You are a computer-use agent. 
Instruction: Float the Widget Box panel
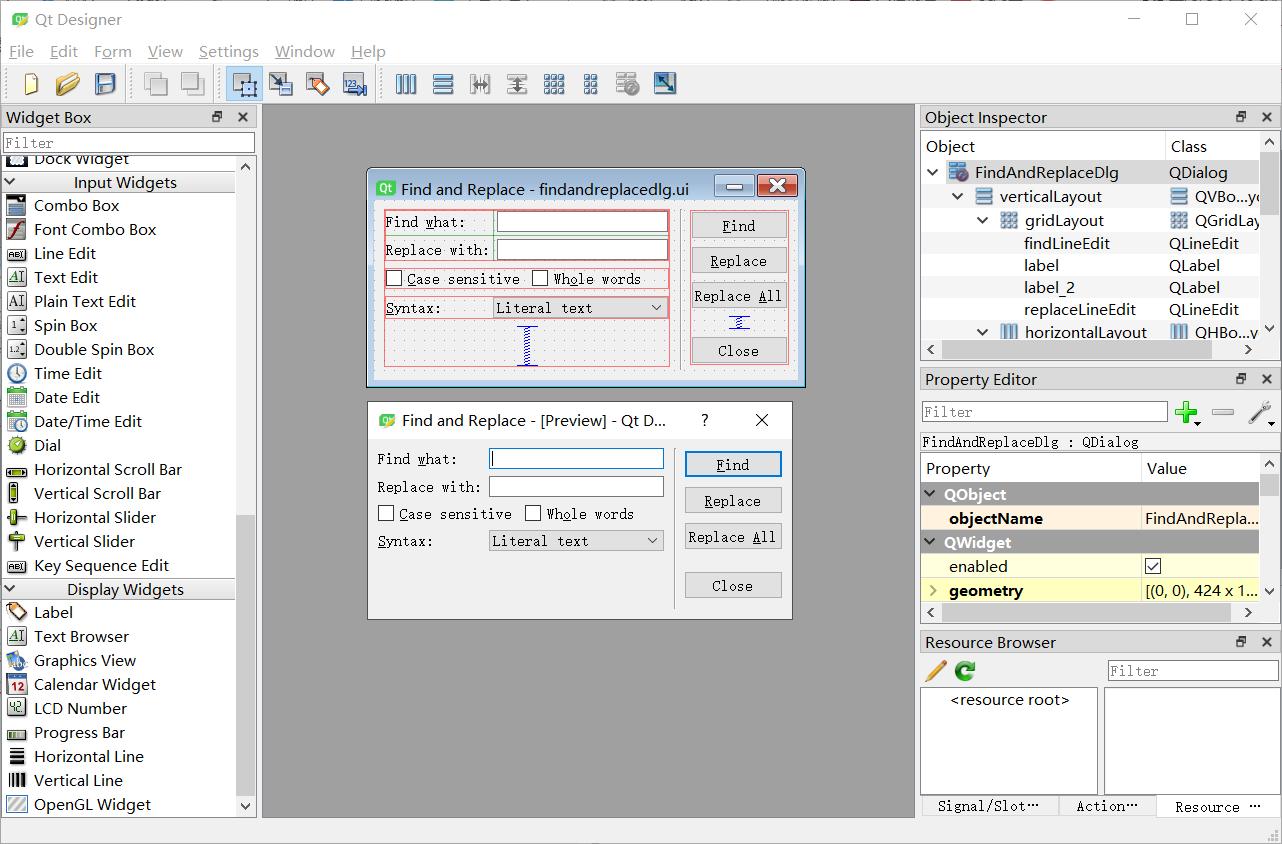point(217,117)
